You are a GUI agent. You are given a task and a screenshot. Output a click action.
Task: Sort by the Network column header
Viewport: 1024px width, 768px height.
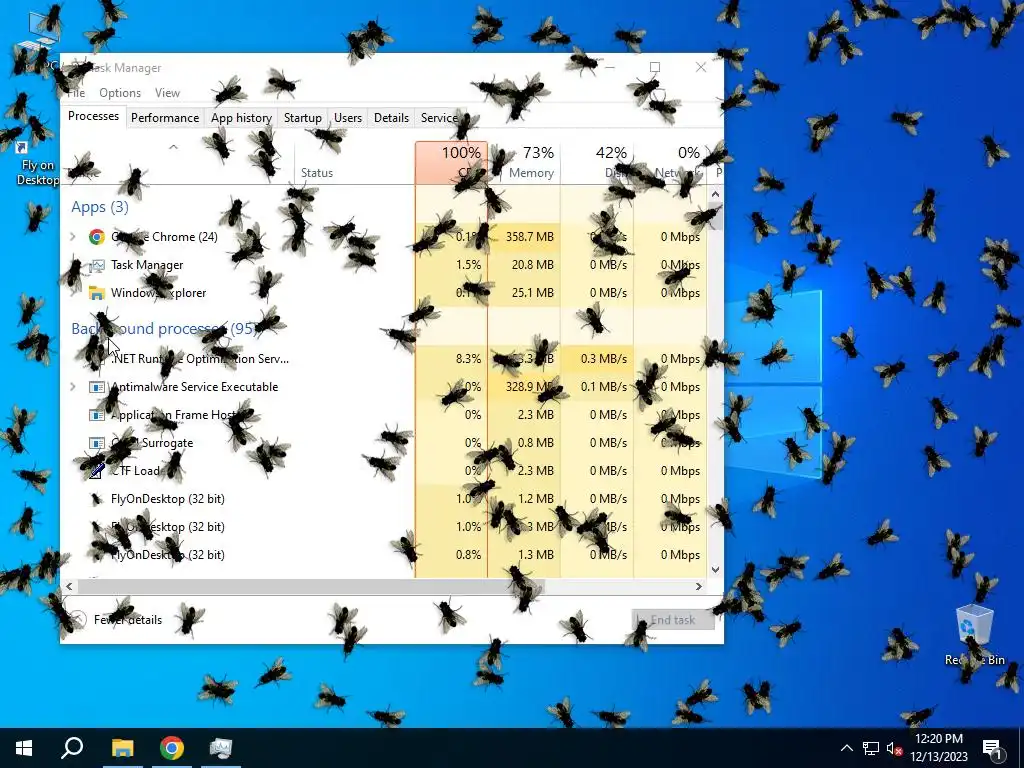tap(670, 163)
